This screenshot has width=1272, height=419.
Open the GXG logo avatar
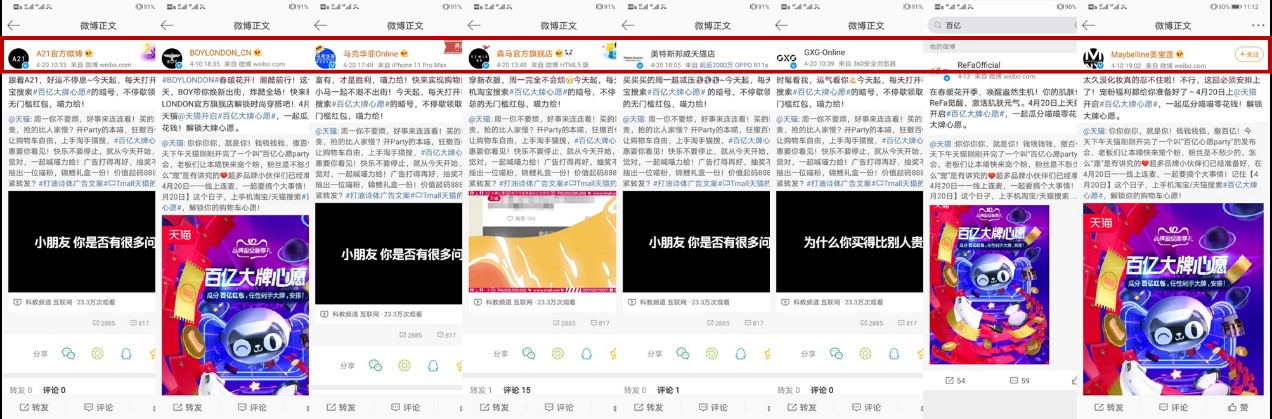coord(786,58)
